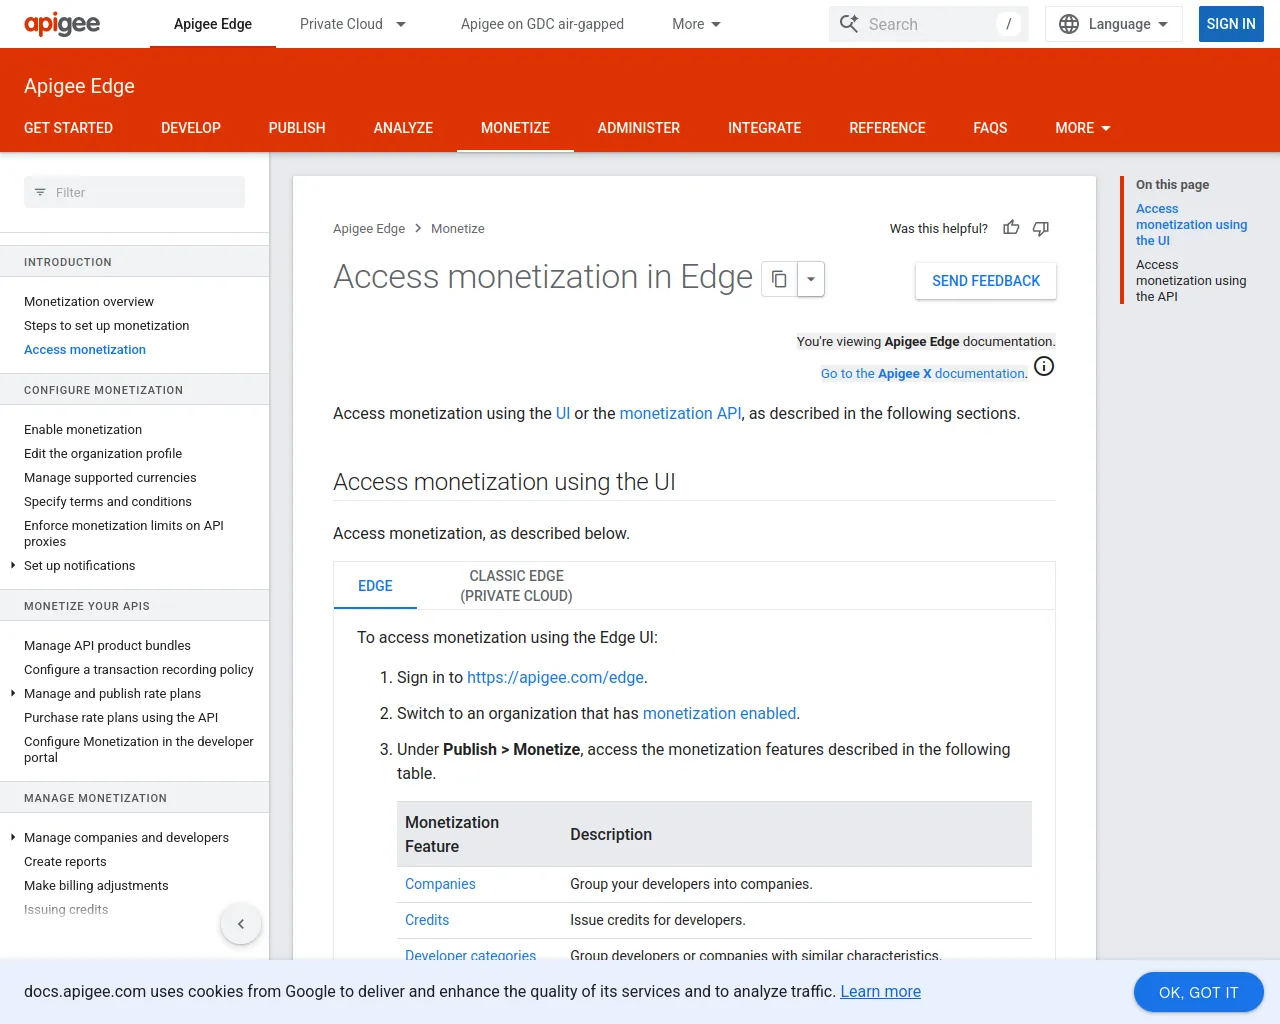Open the GET STARTED tab
Image resolution: width=1280 pixels, height=1024 pixels.
click(68, 128)
